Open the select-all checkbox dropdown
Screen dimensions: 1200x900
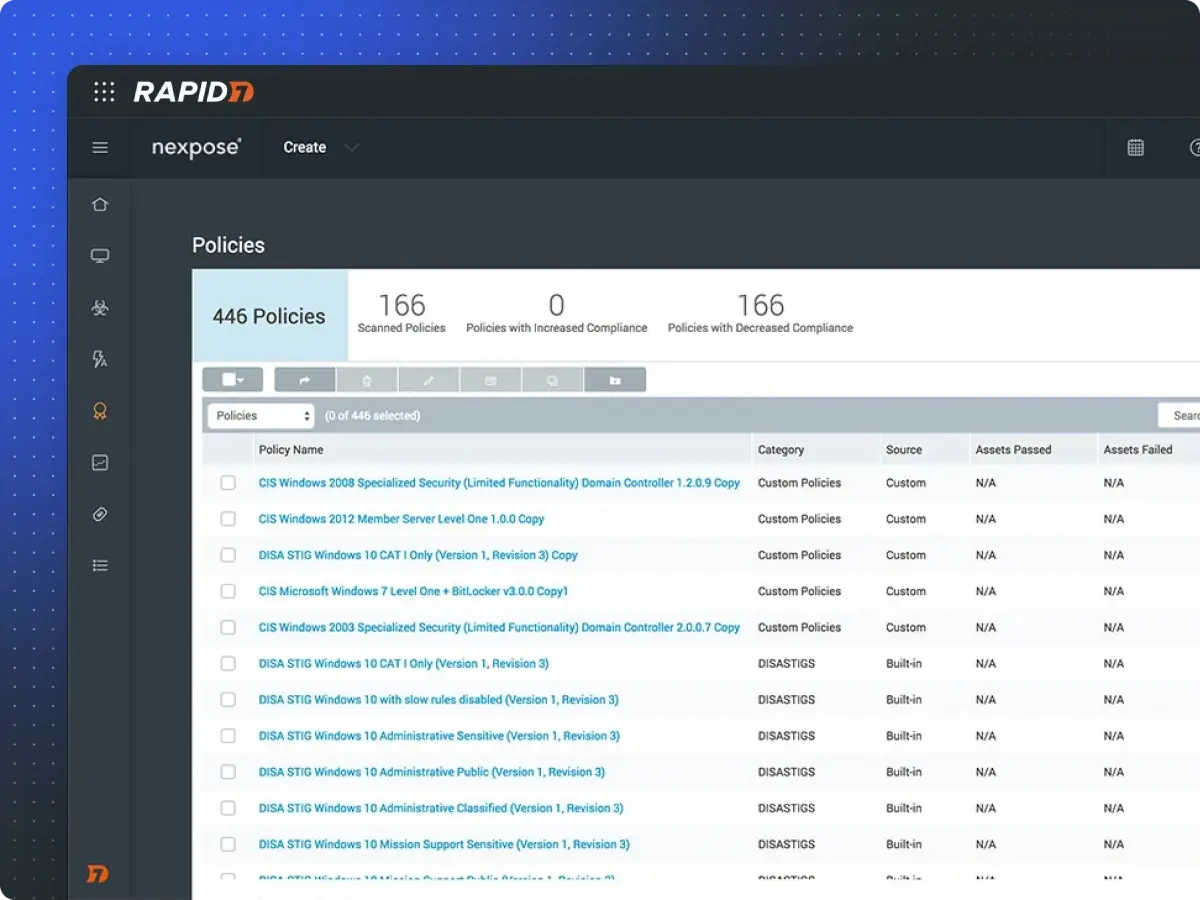coord(233,380)
